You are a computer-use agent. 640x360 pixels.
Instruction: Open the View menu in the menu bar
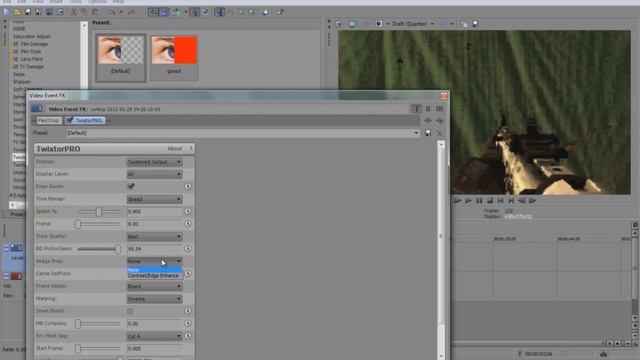click(38, 2)
